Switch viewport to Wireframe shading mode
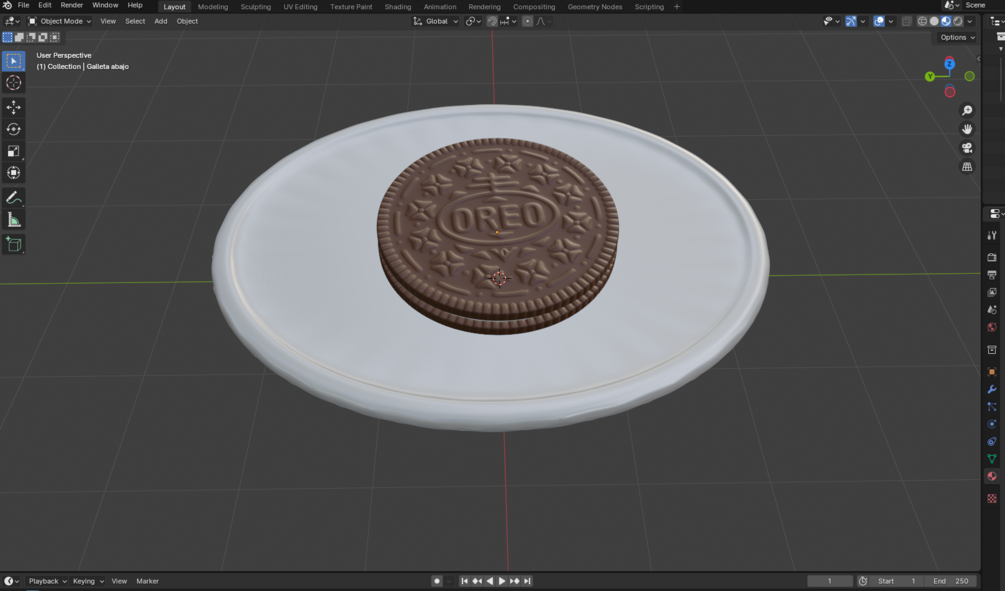 (x=922, y=20)
